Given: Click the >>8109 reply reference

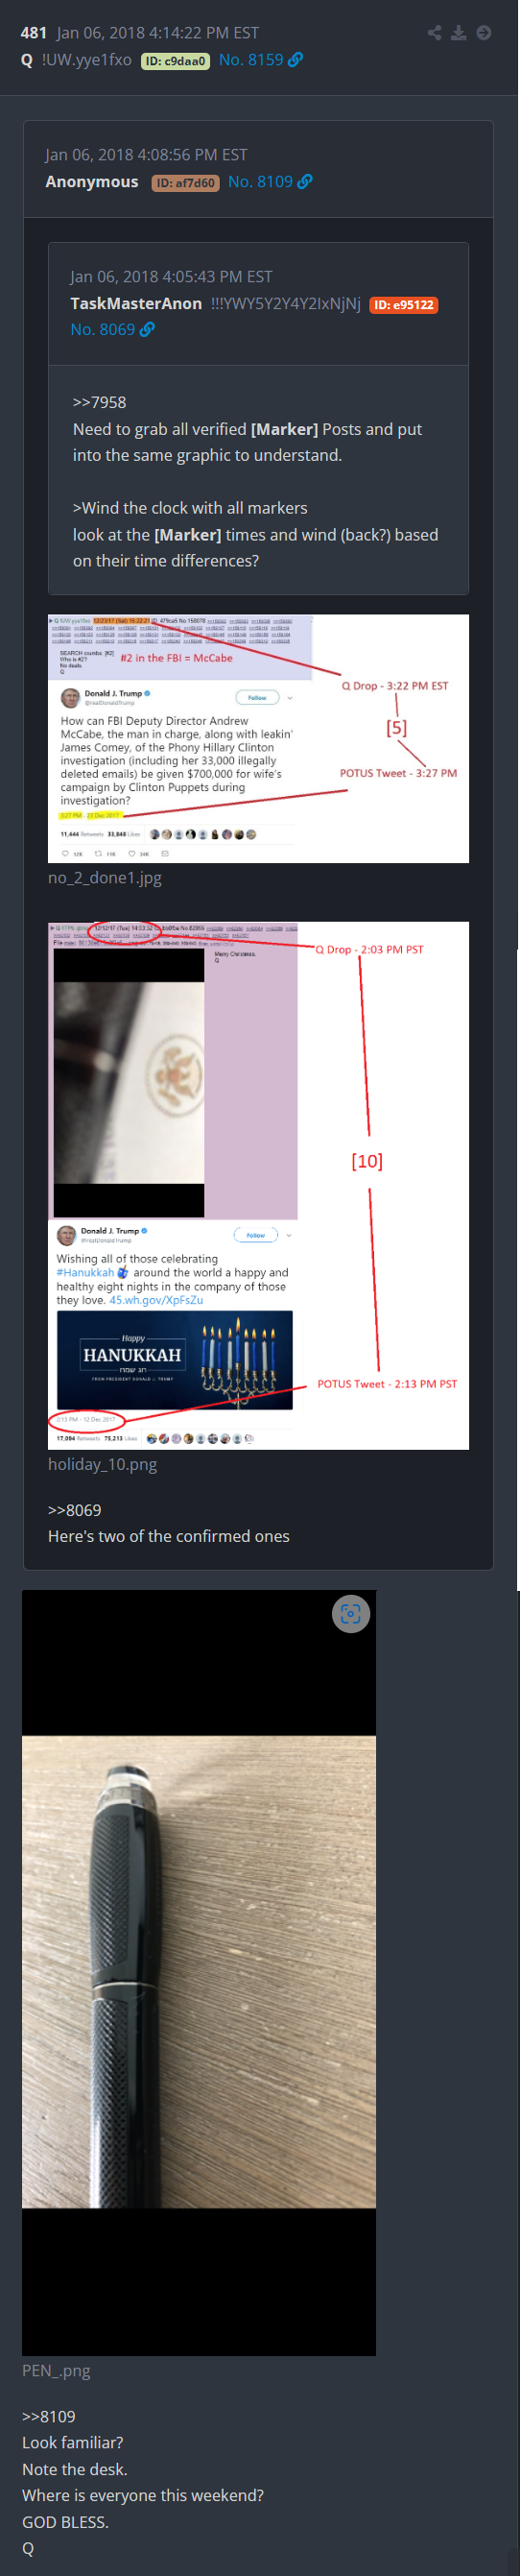Looking at the screenshot, I should 49,2416.
